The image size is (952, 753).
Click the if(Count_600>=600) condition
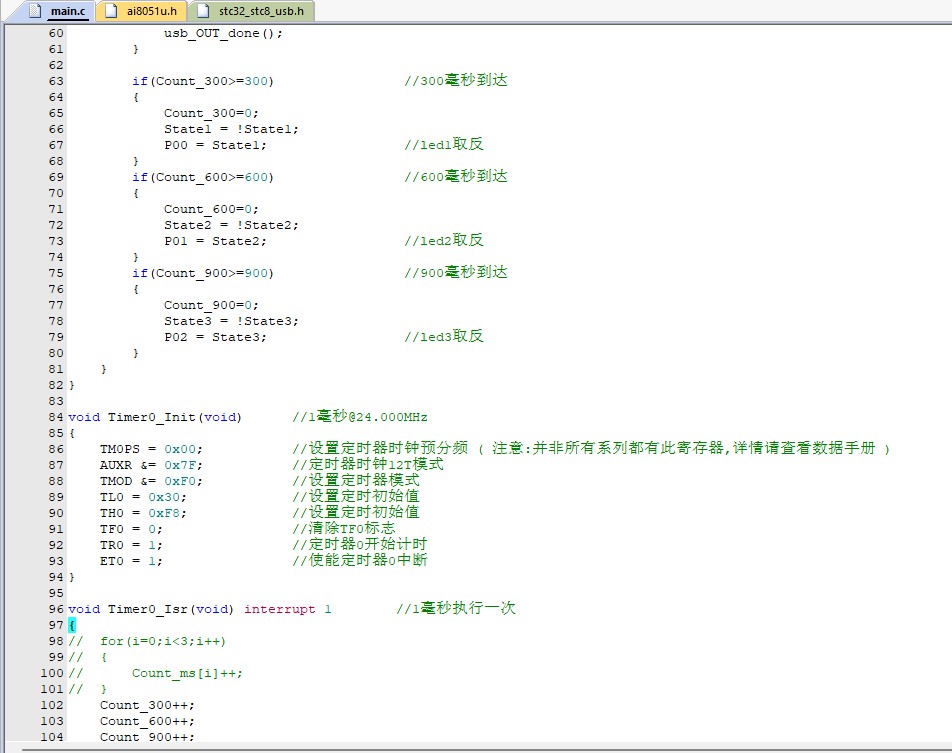[203, 177]
